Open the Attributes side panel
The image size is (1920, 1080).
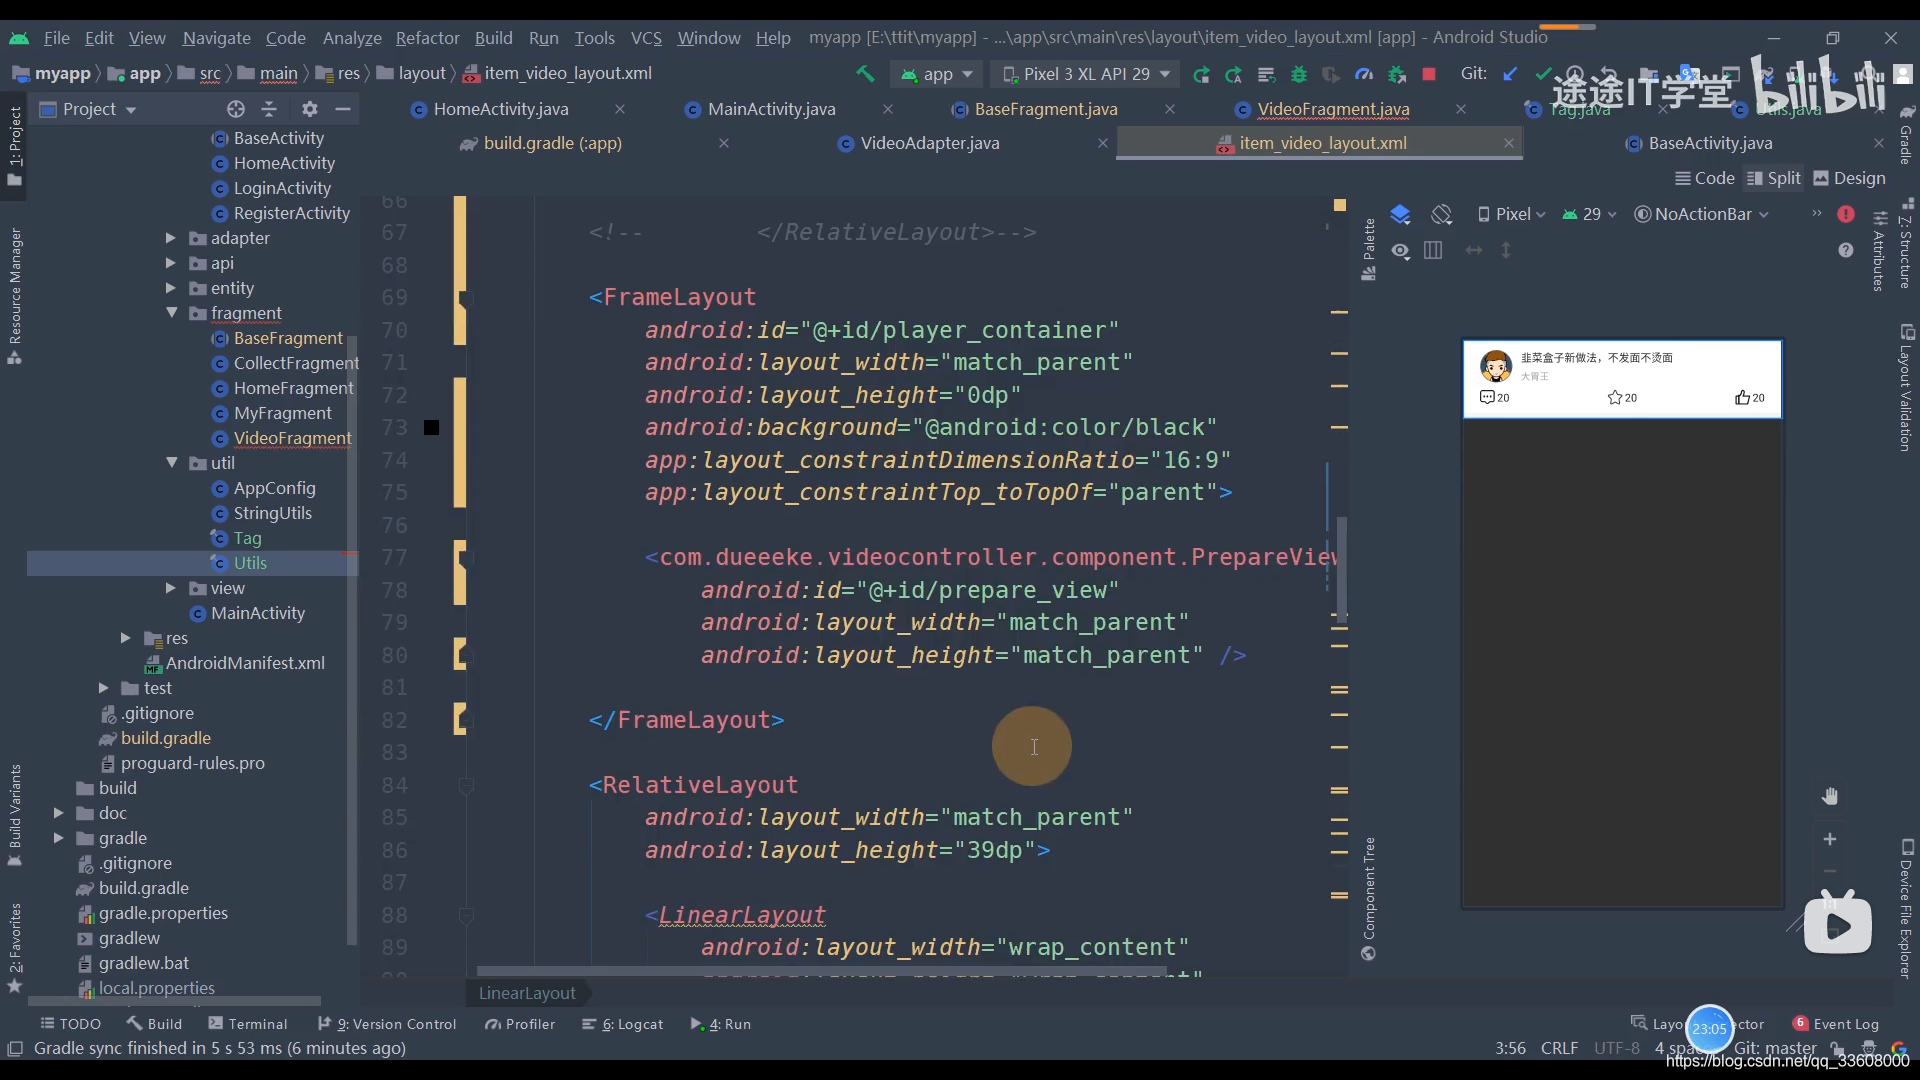(x=1879, y=250)
